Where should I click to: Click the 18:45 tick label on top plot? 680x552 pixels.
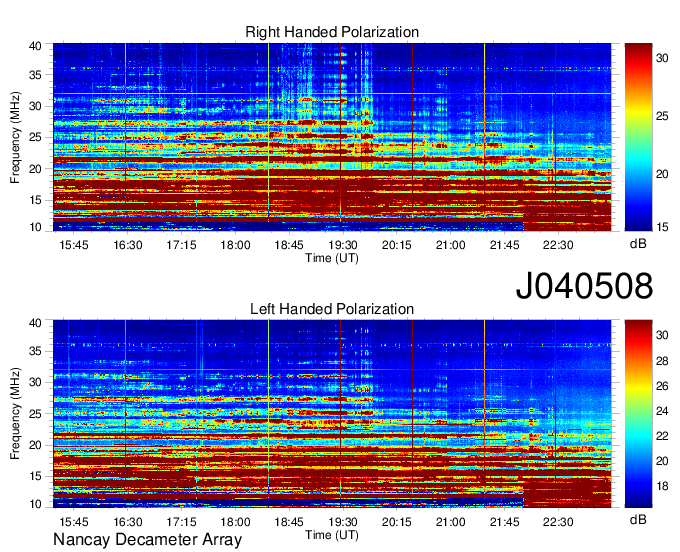(289, 245)
